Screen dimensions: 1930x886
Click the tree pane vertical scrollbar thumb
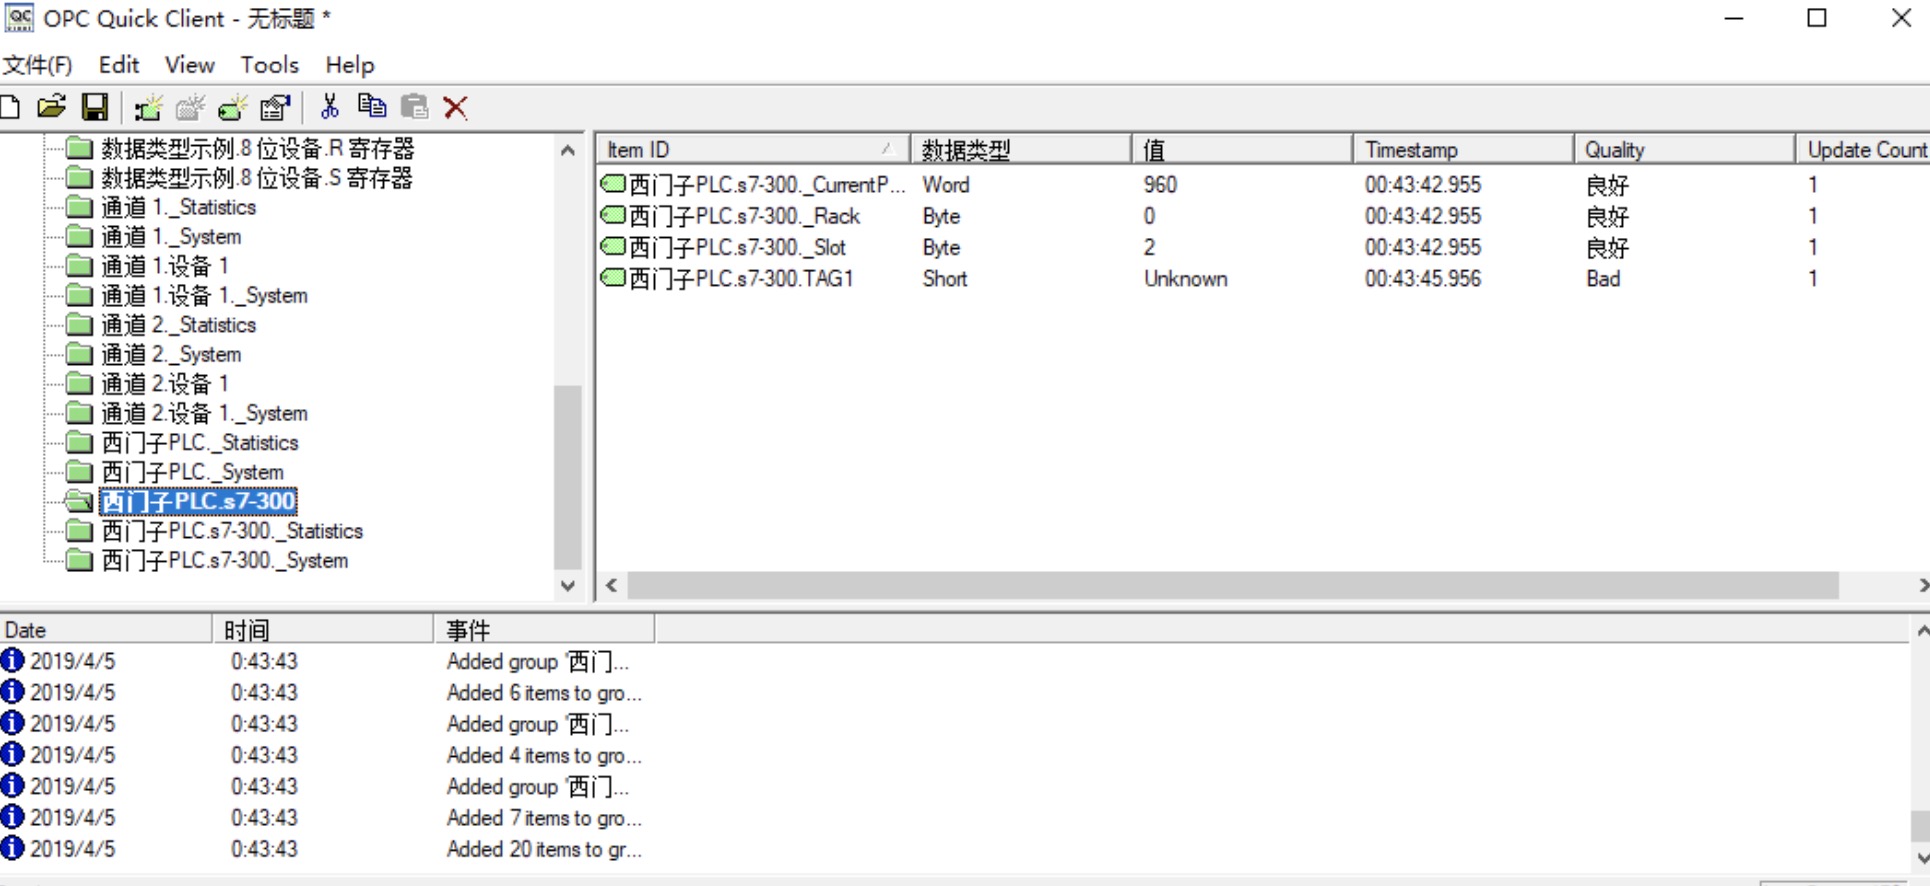pyautogui.click(x=568, y=477)
